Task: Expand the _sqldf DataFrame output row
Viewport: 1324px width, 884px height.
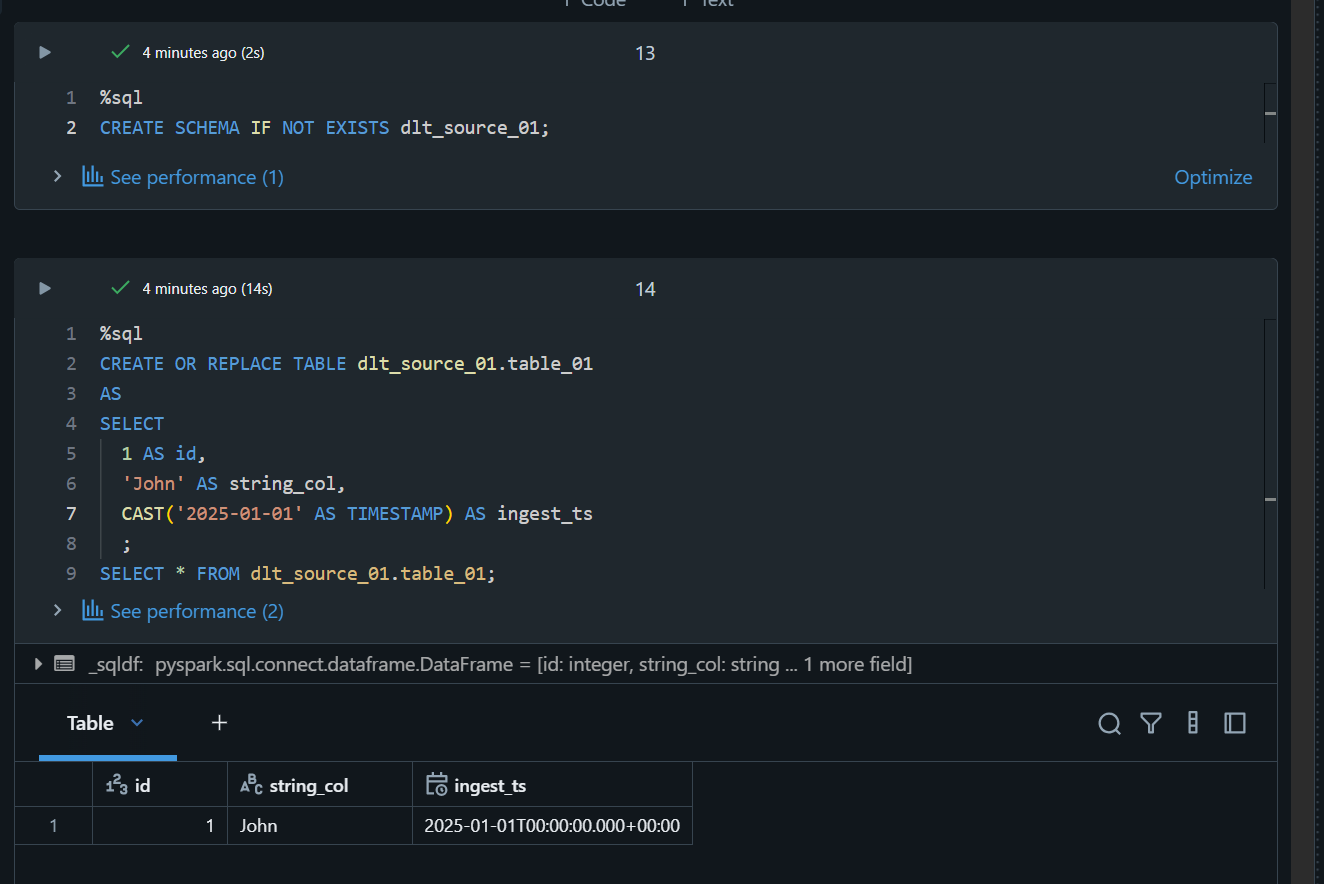Action: (x=37, y=663)
